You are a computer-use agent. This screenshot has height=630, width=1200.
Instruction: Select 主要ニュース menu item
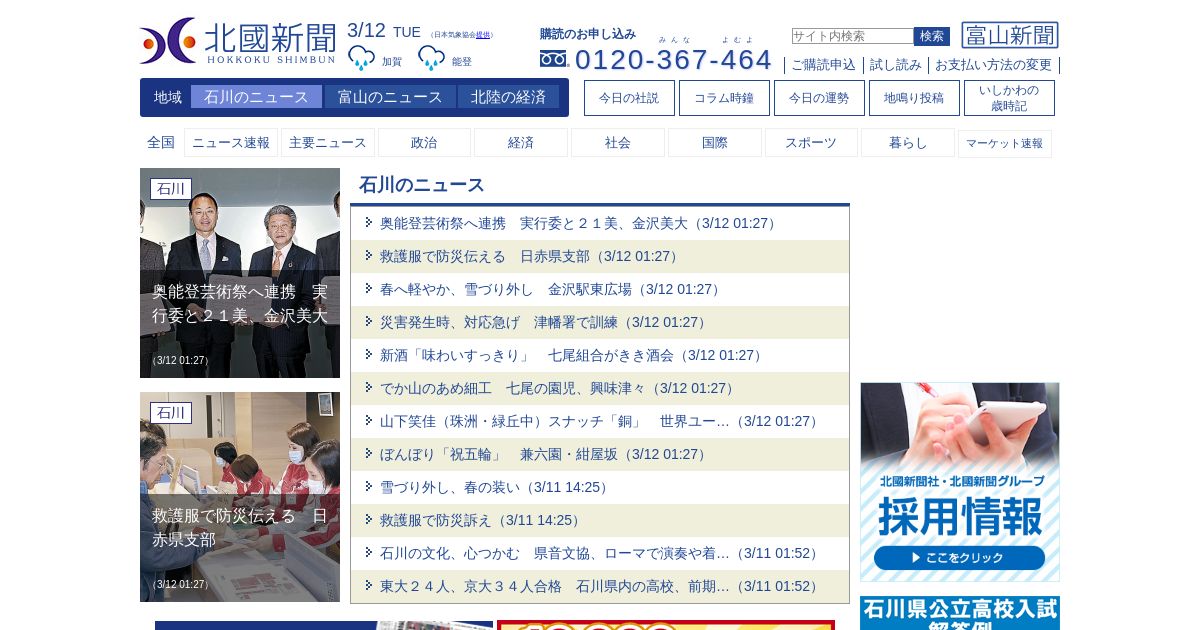click(328, 143)
